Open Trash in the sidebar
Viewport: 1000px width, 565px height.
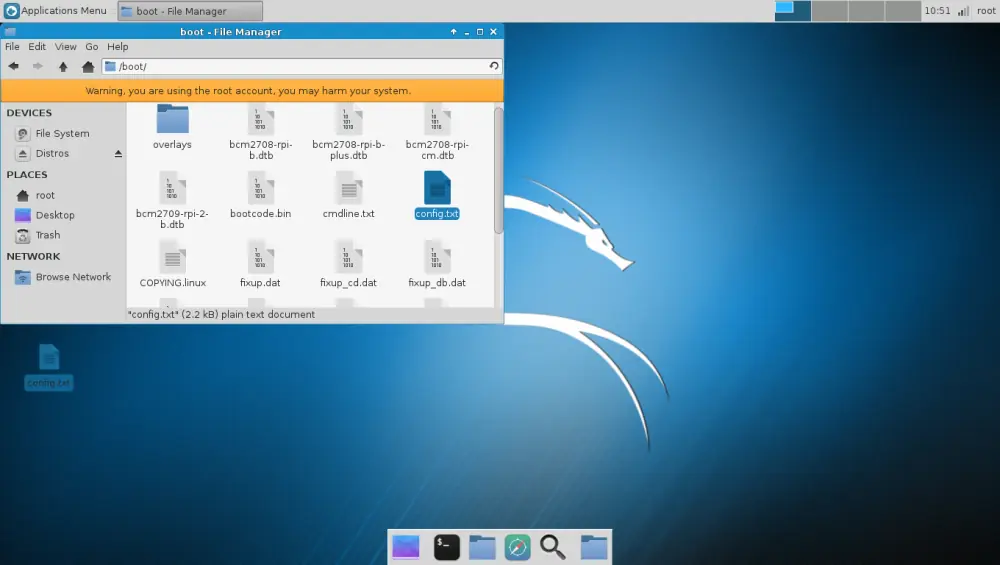tap(48, 235)
